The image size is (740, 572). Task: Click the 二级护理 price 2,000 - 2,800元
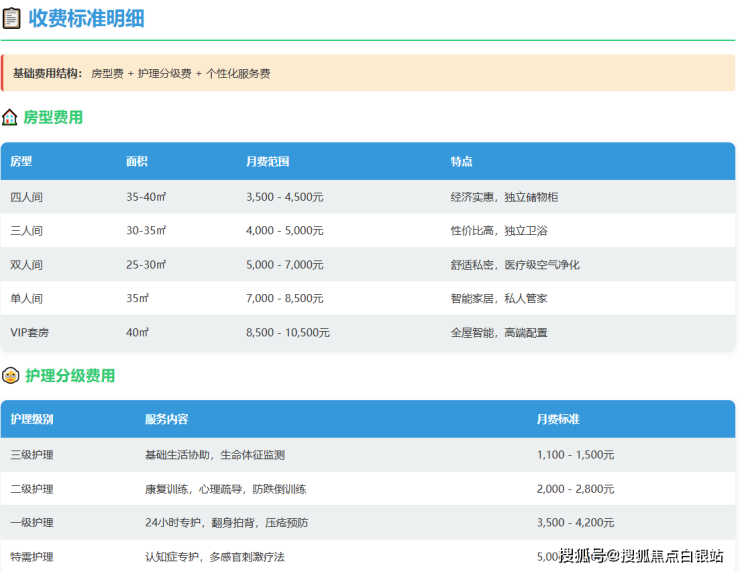575,489
